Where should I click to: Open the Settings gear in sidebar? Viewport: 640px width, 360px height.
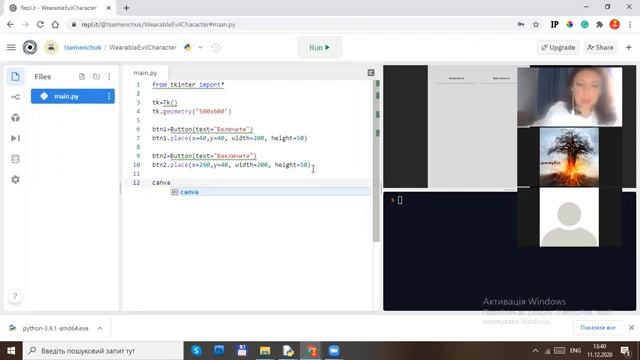[15, 180]
